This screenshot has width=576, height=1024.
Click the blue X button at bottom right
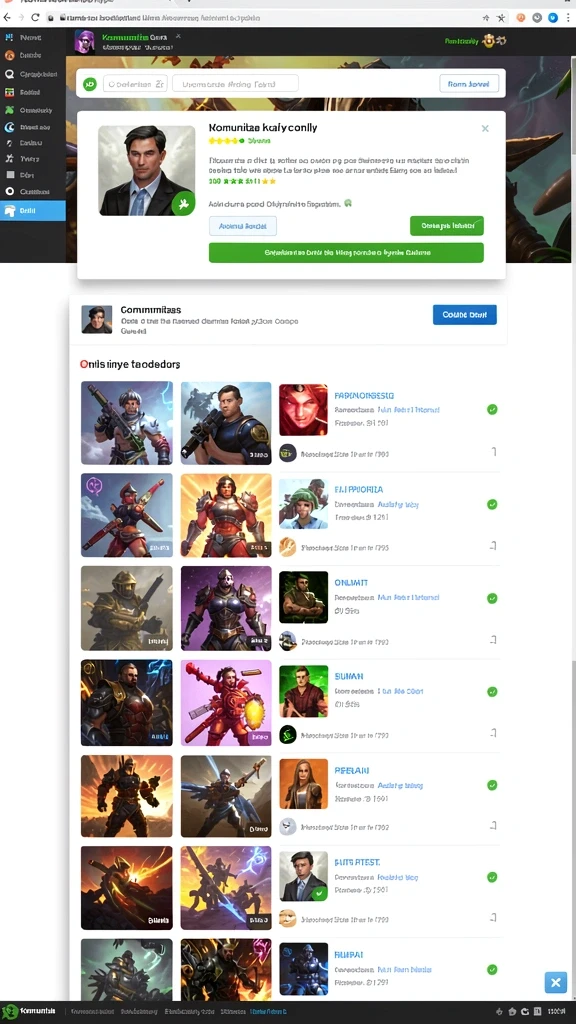coord(556,982)
